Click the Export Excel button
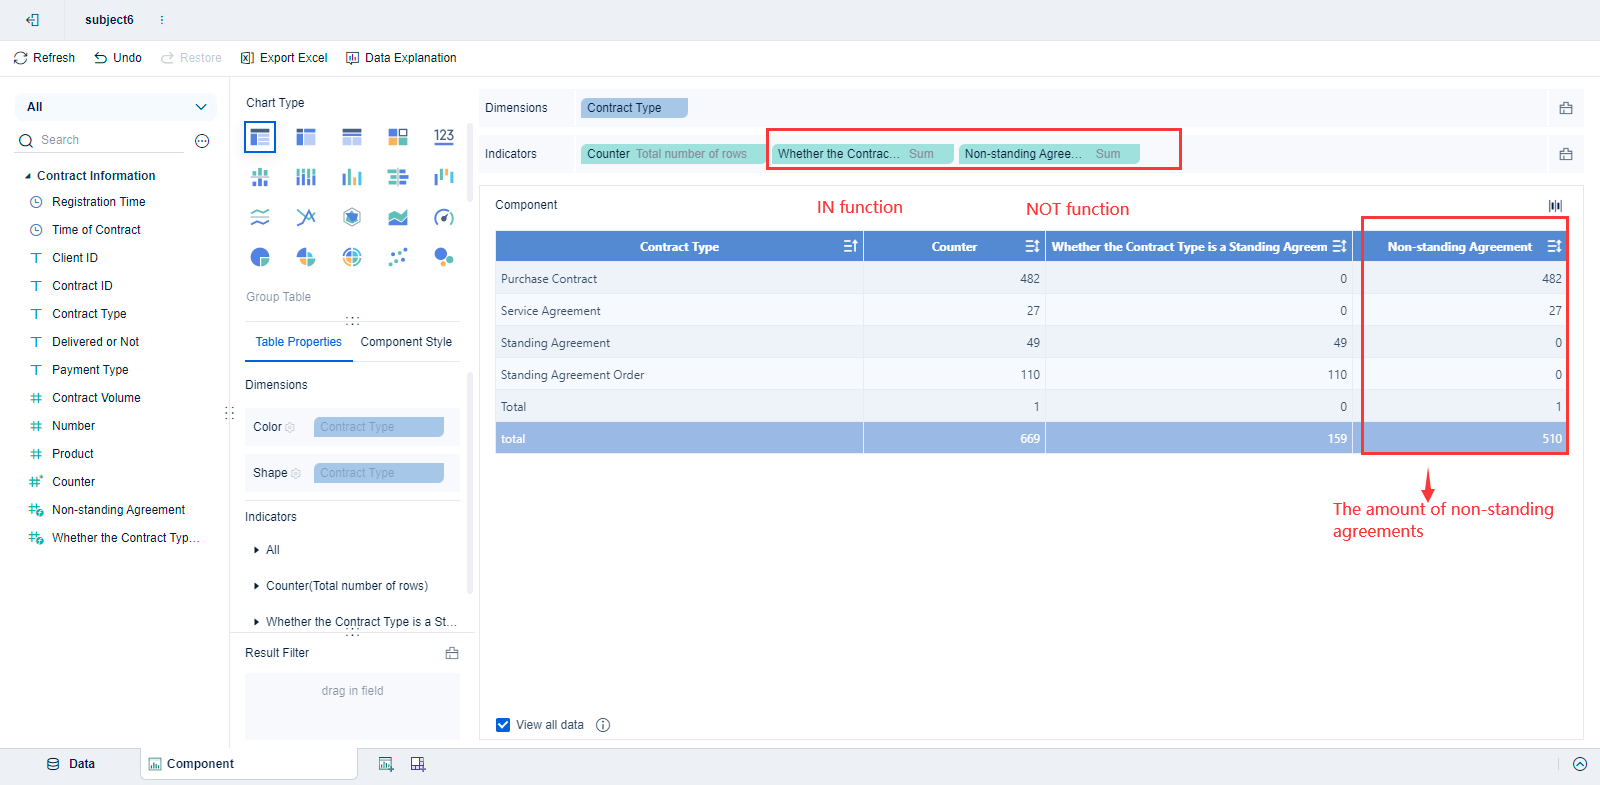Image resolution: width=1600 pixels, height=785 pixels. point(284,58)
